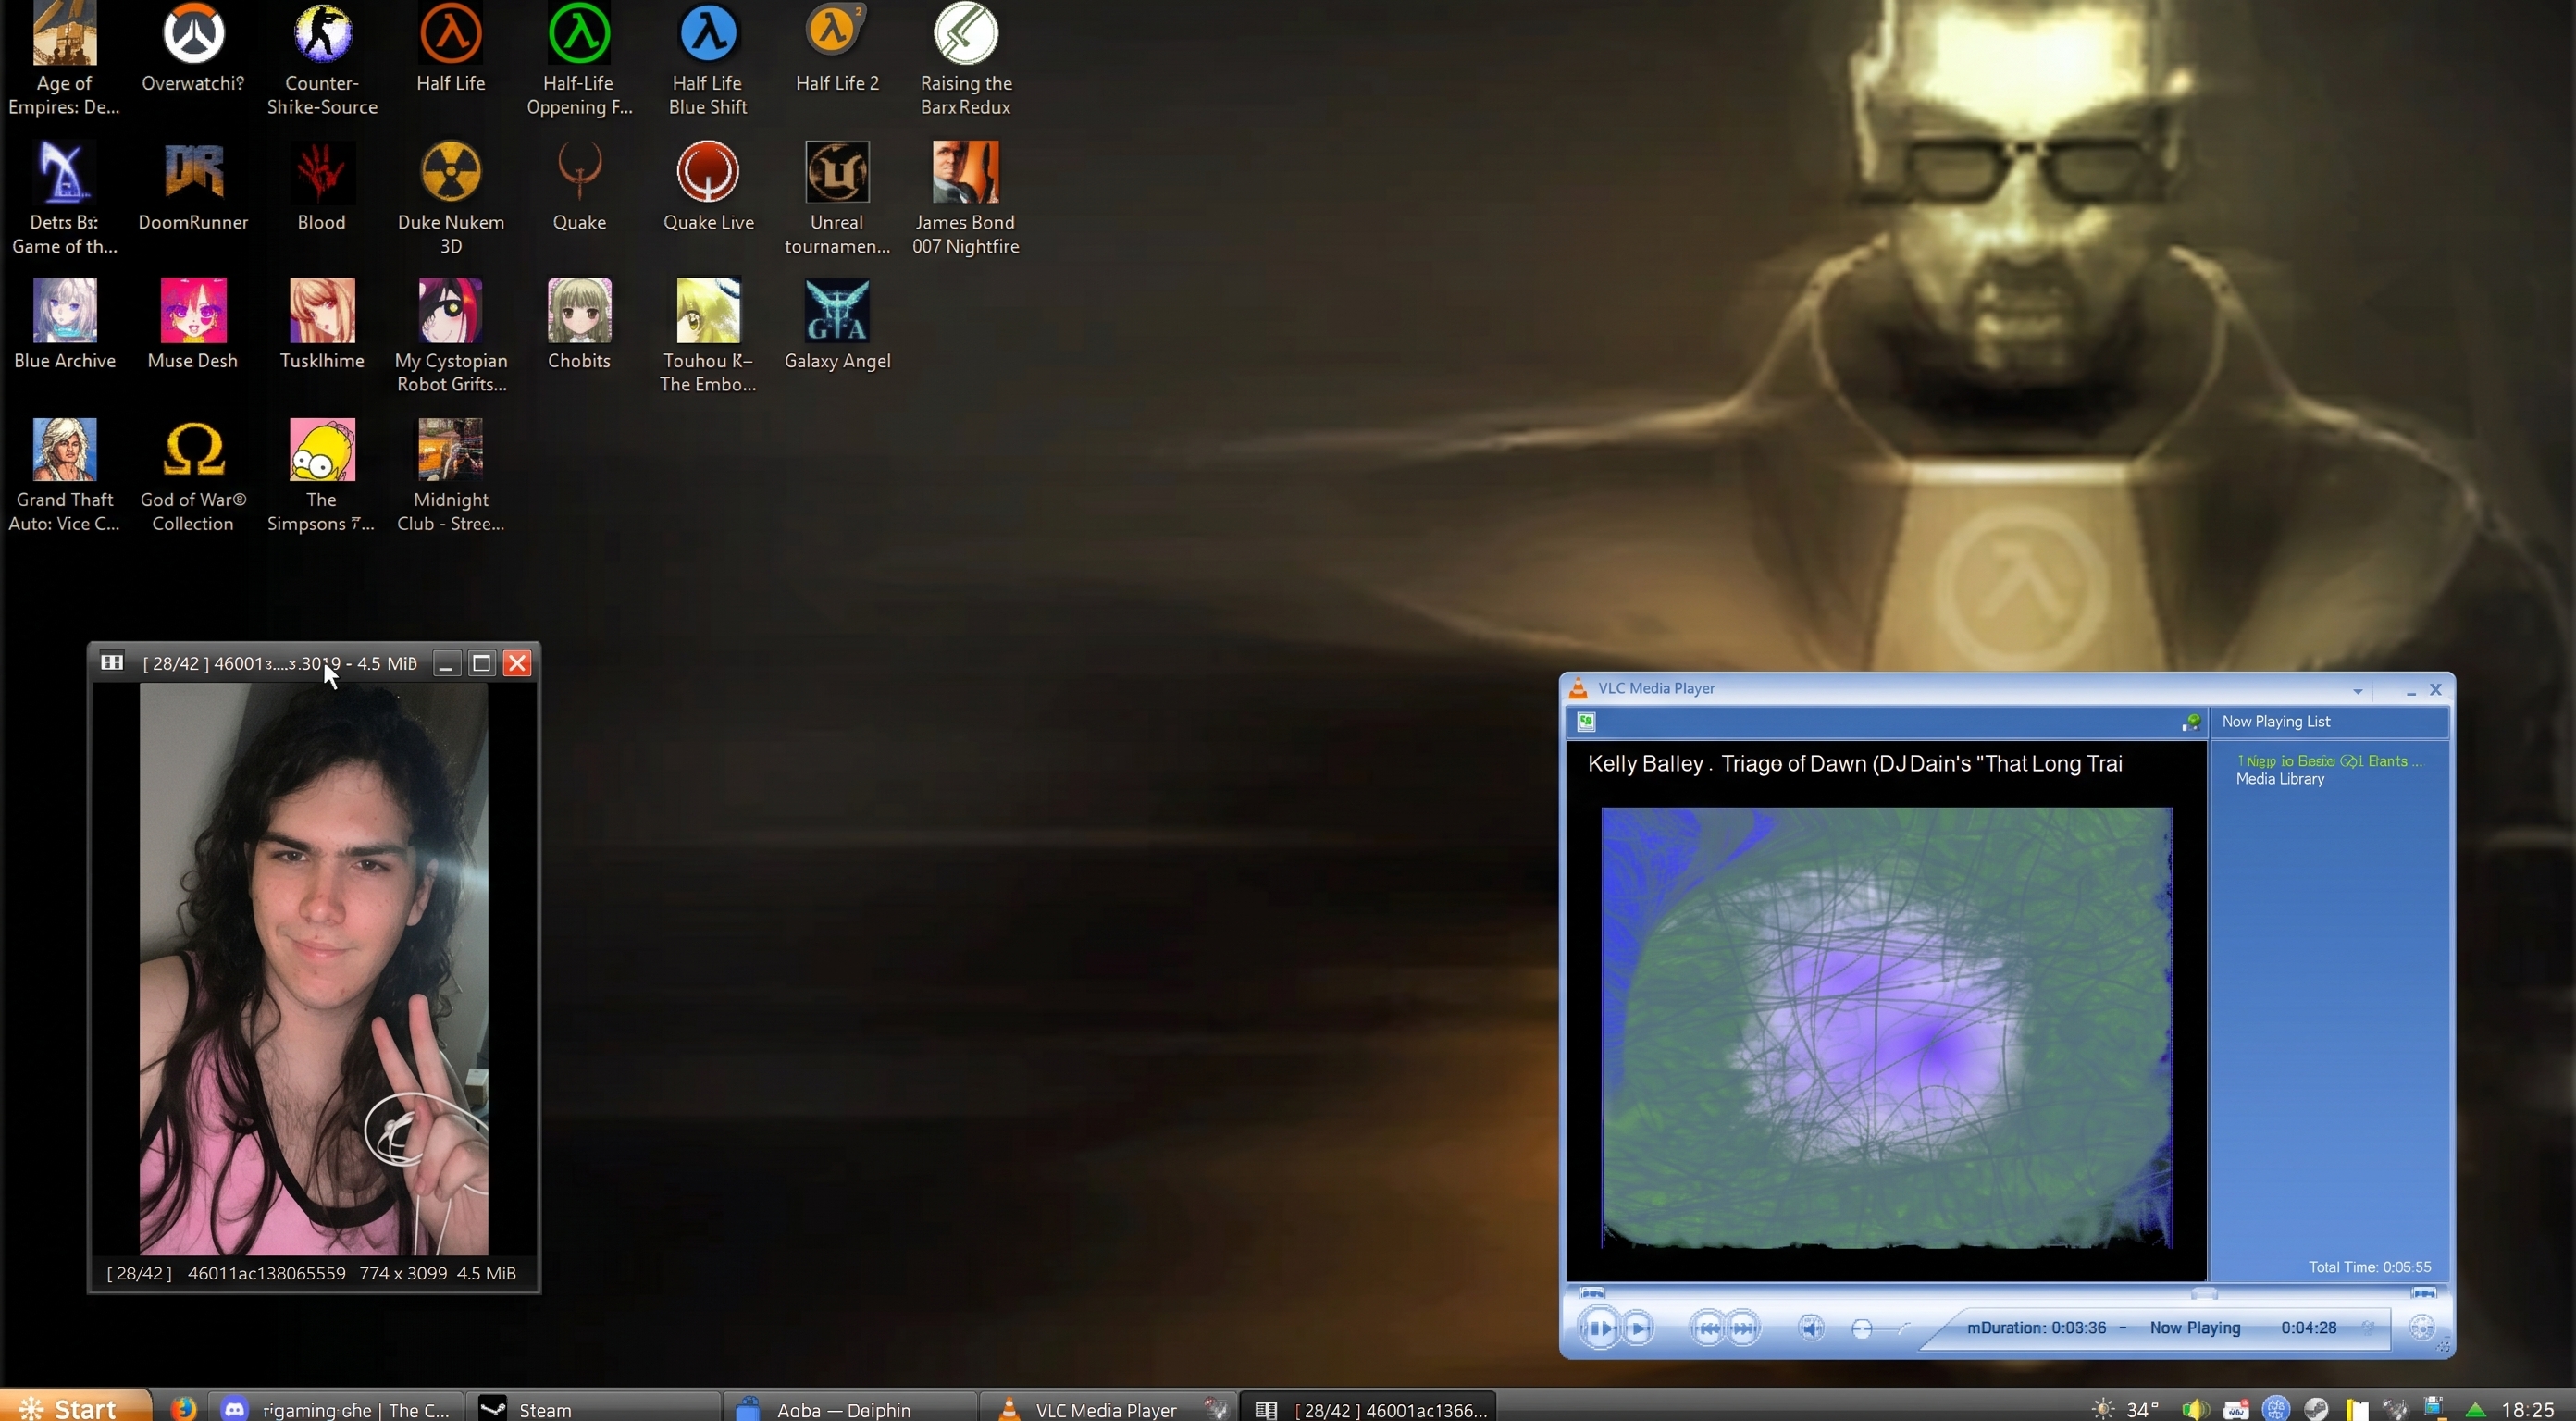The width and height of the screenshot is (2576, 1421).
Task: Open the clipboard icon in the system tray
Action: click(2356, 1409)
